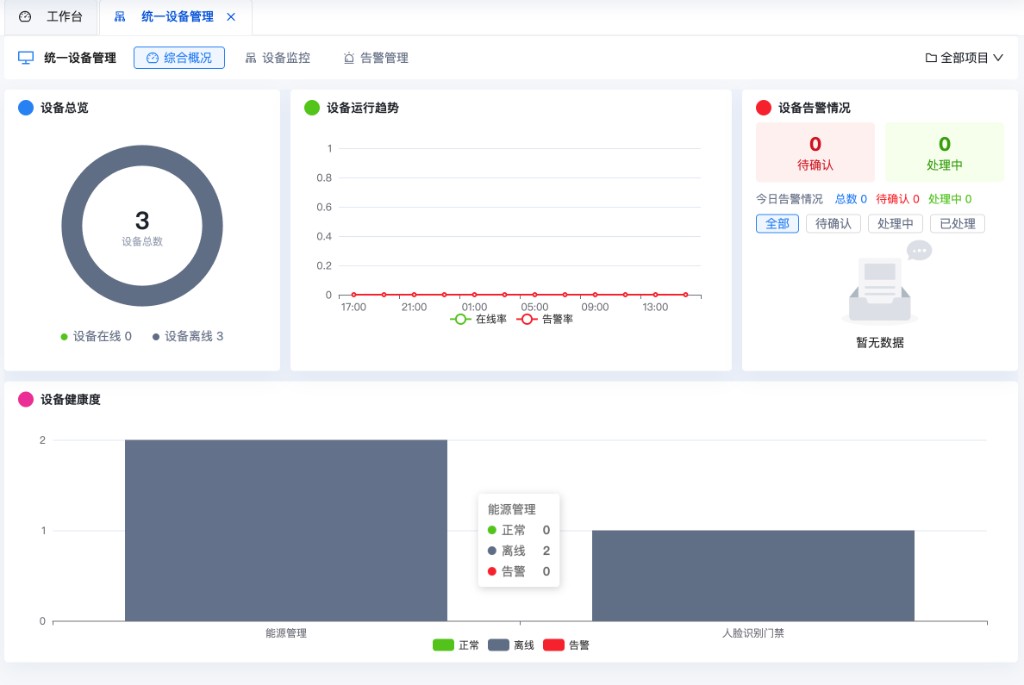The height and width of the screenshot is (685, 1024).
Task: Click the 能源管理 offline bar
Action: coord(286,530)
